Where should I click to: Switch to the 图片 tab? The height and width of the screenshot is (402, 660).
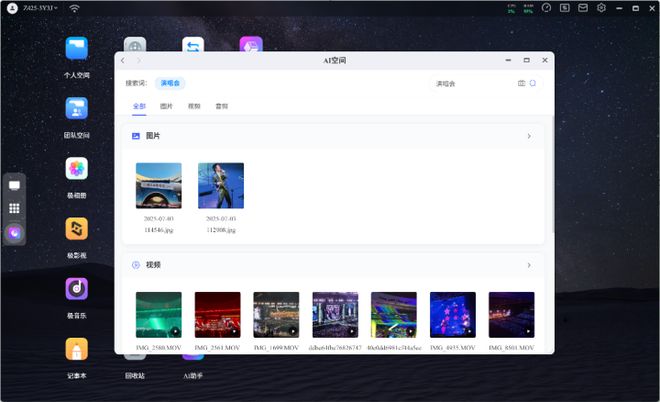click(x=166, y=105)
